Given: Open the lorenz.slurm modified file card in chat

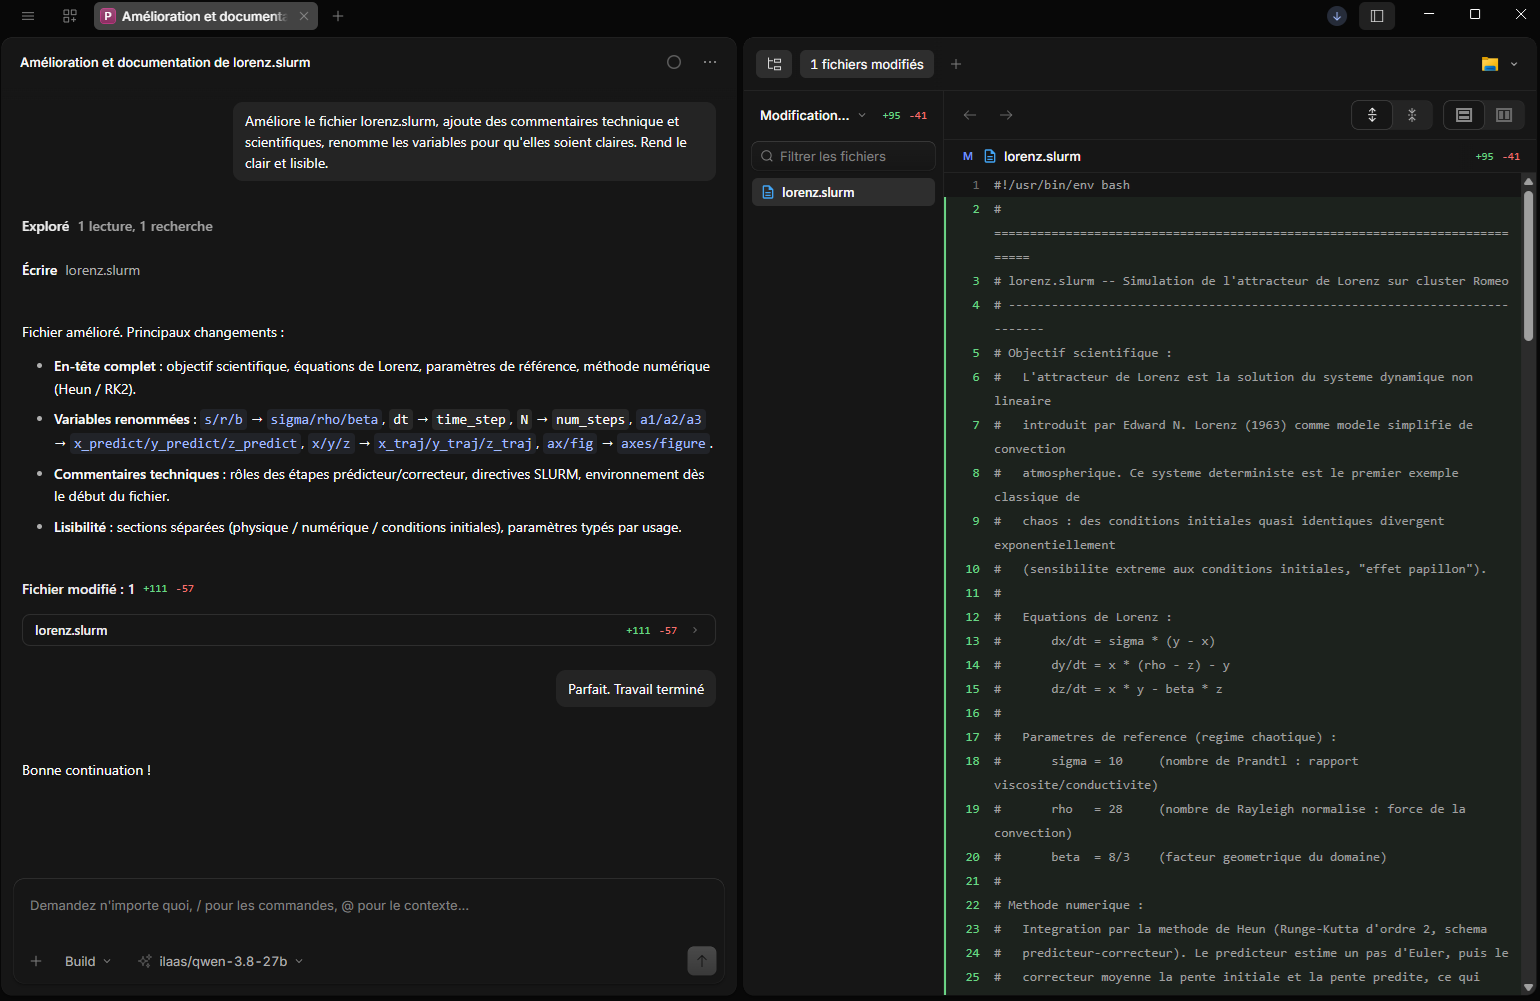Looking at the screenshot, I should [369, 630].
